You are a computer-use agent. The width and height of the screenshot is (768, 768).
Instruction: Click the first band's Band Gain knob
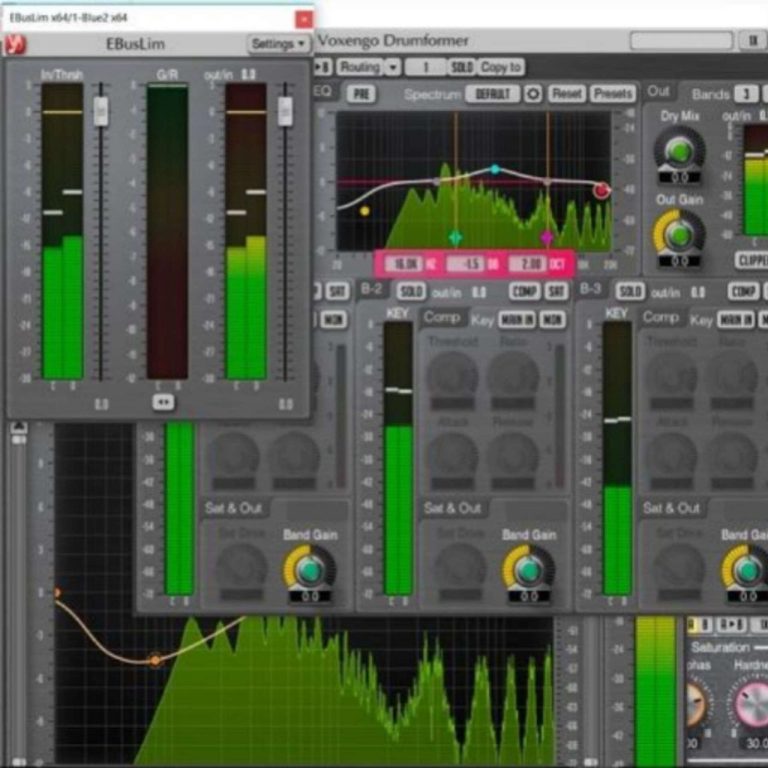pos(310,570)
